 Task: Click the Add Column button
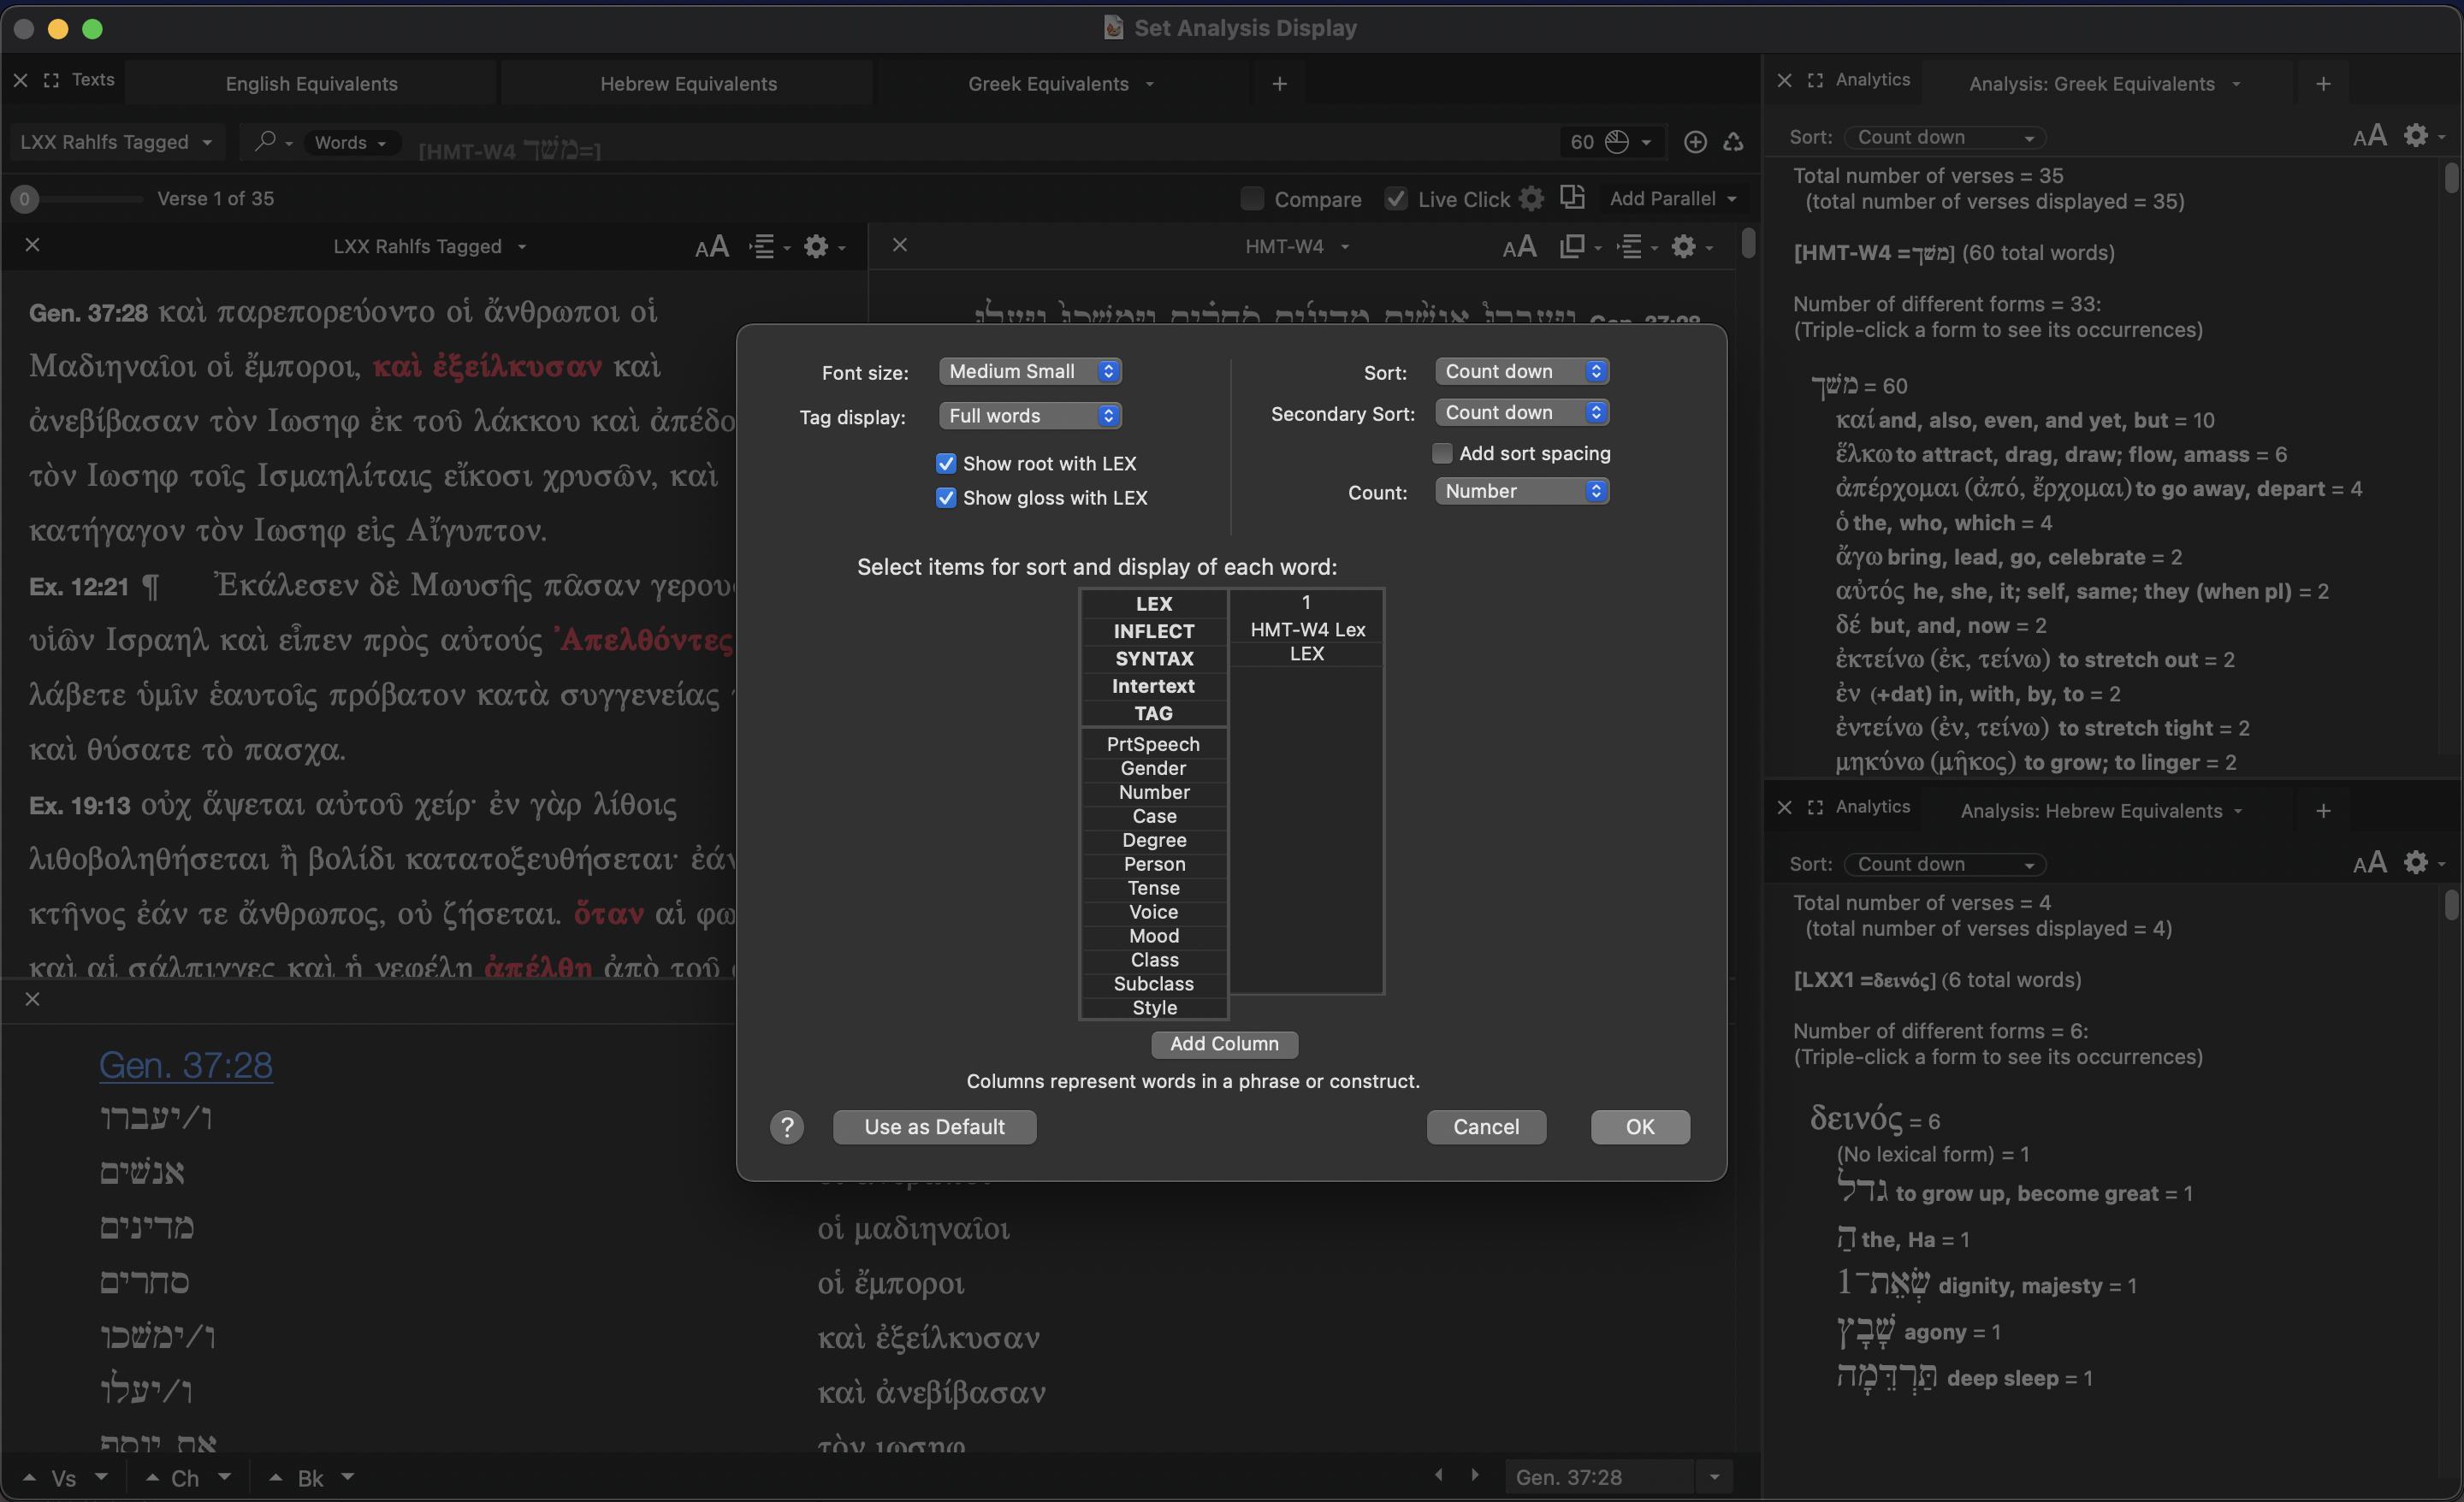point(1223,1043)
